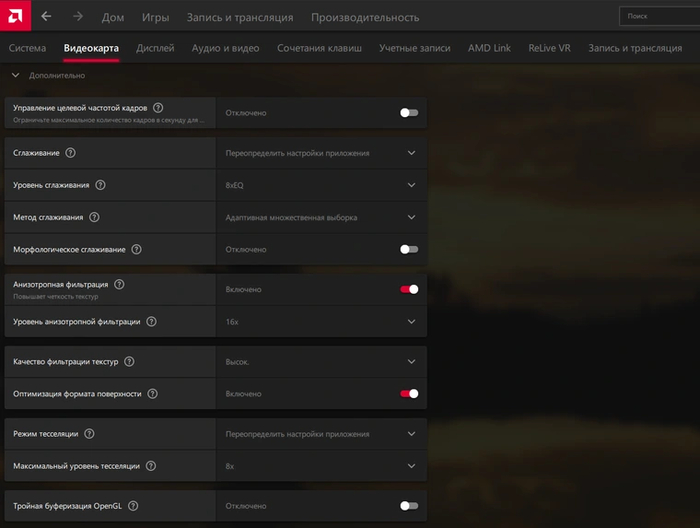The image size is (700, 528).
Task: Open Метод сглаживания dropdown
Action: coord(411,217)
